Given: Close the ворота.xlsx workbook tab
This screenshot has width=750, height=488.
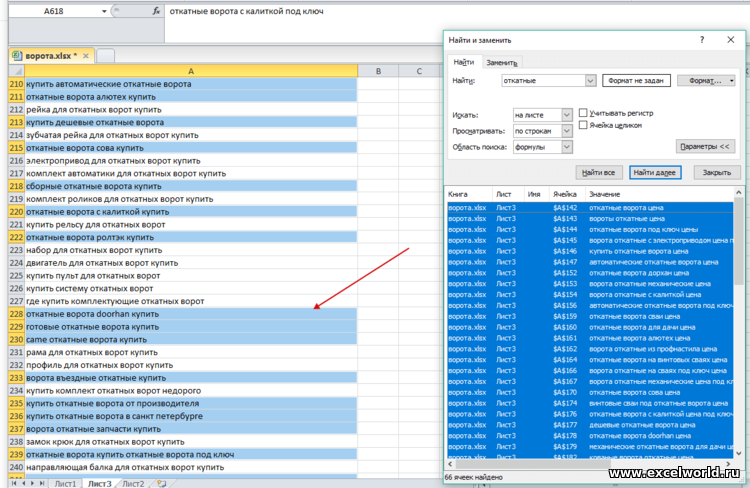Looking at the screenshot, I should tap(86, 56).
